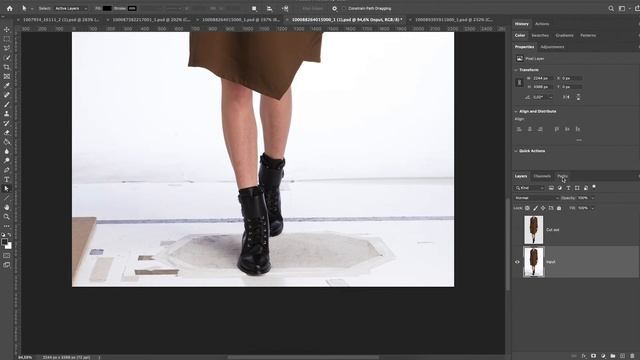Select the Spot Healing Brush tool
Image resolution: width=640 pixels, height=360 pixels.
tap(7, 95)
